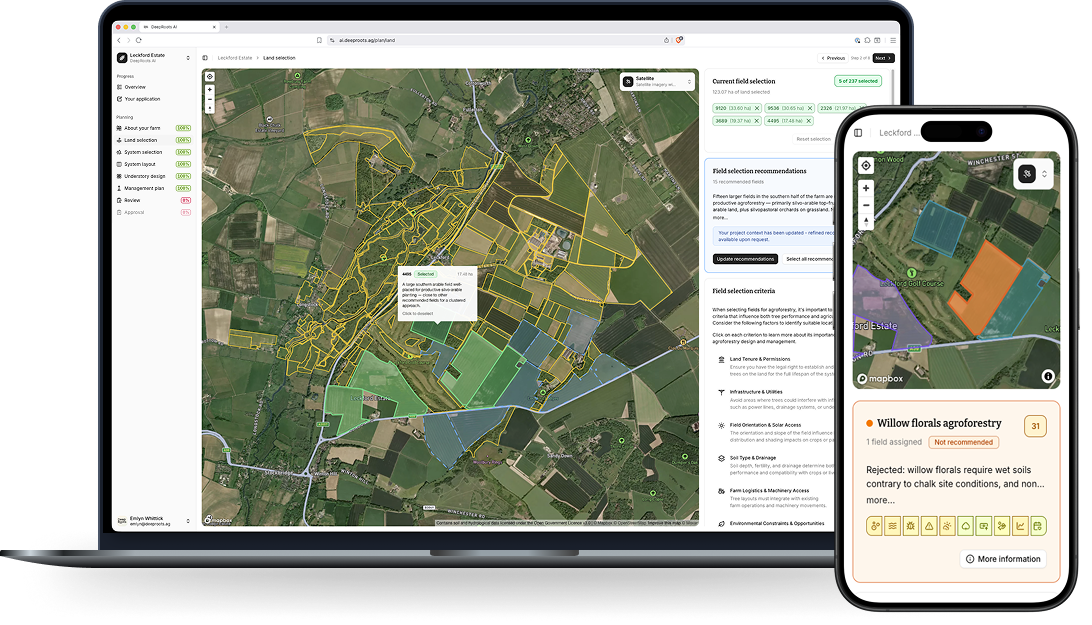Click the browser address bar URL
Viewport: 1092px width, 625px height.
(x=367, y=40)
